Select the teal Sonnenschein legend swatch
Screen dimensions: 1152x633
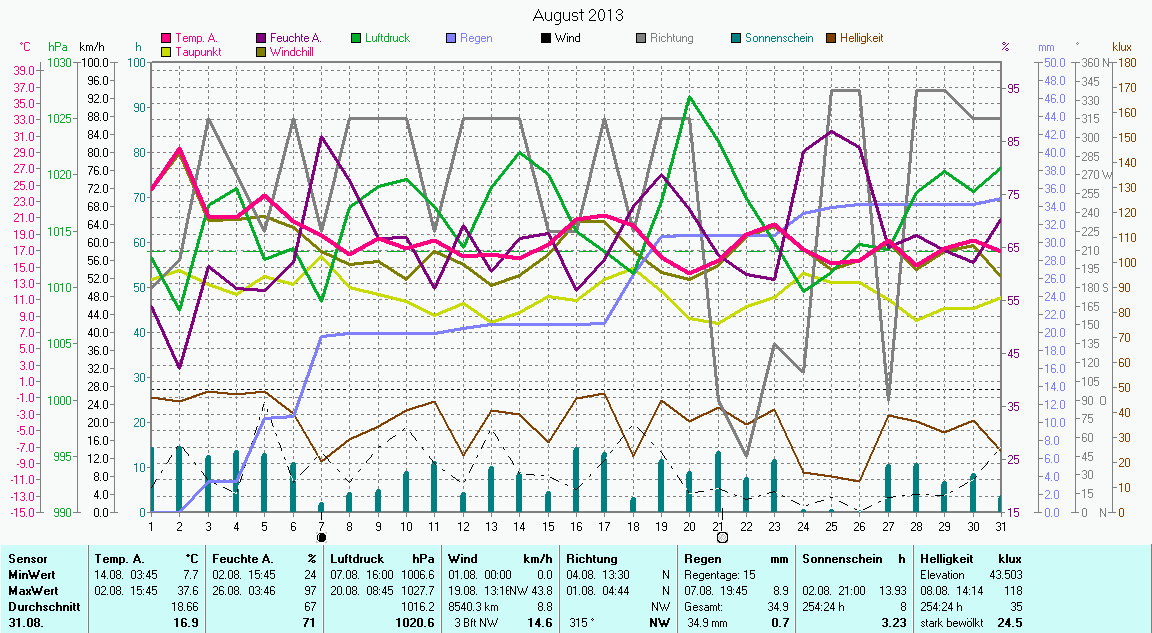tap(736, 39)
